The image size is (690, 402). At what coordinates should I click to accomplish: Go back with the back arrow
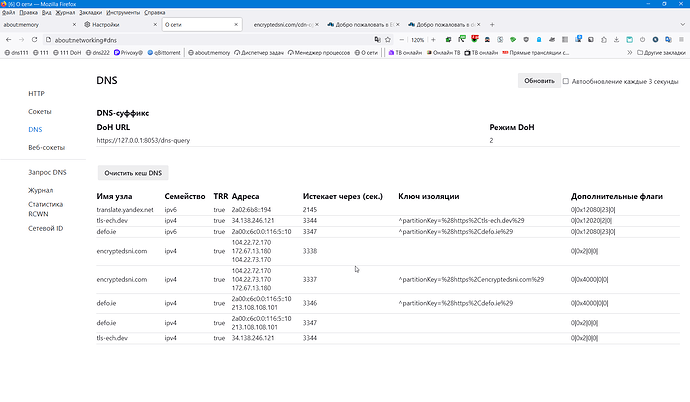coord(9,40)
